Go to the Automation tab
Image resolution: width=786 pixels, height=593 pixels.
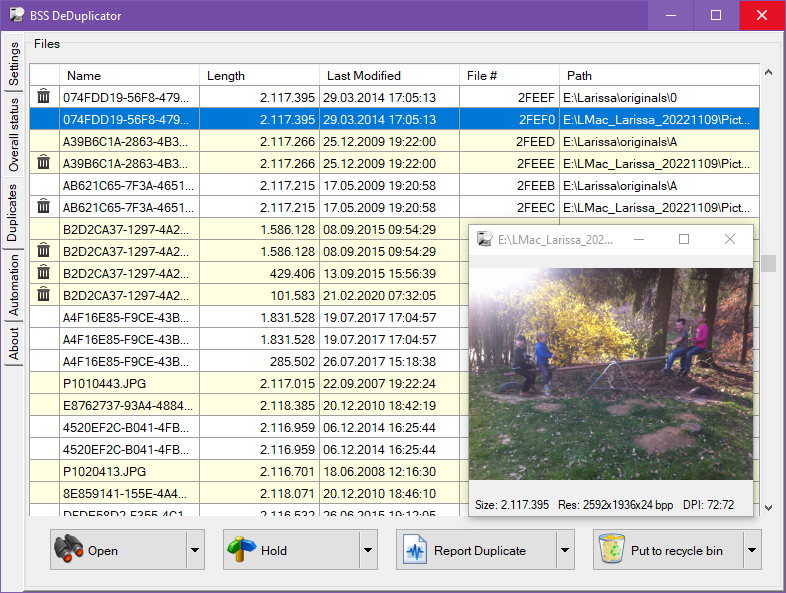14,285
